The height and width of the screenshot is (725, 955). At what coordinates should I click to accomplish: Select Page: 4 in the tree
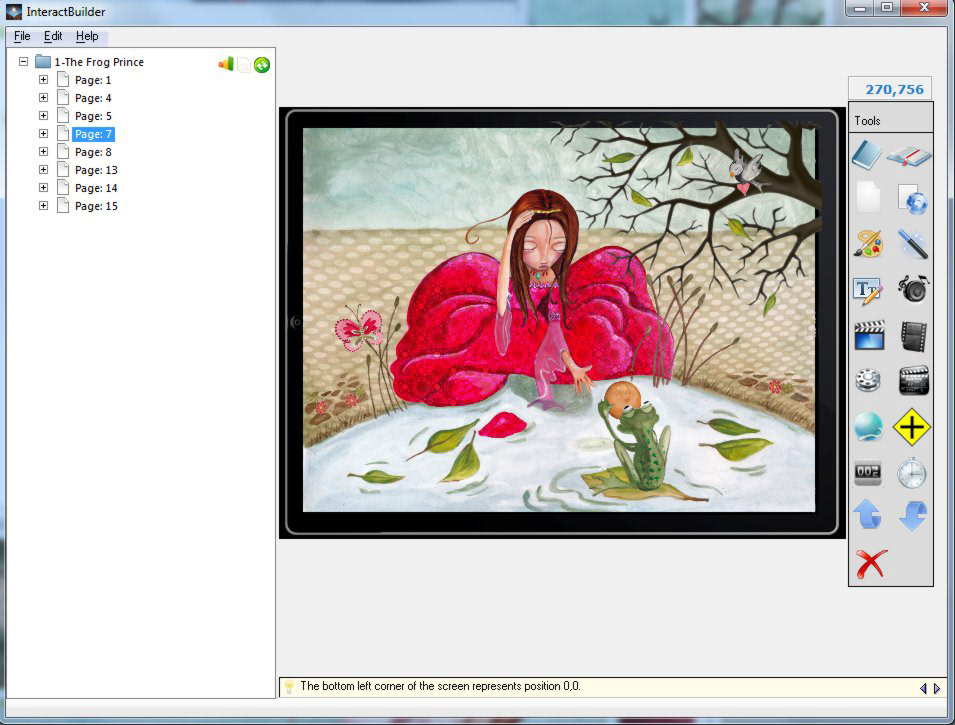93,98
